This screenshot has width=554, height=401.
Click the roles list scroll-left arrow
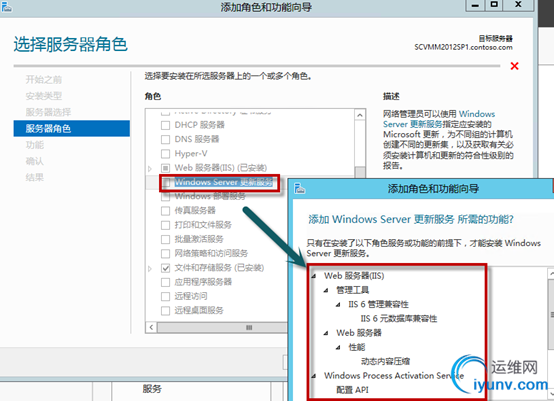(151, 328)
